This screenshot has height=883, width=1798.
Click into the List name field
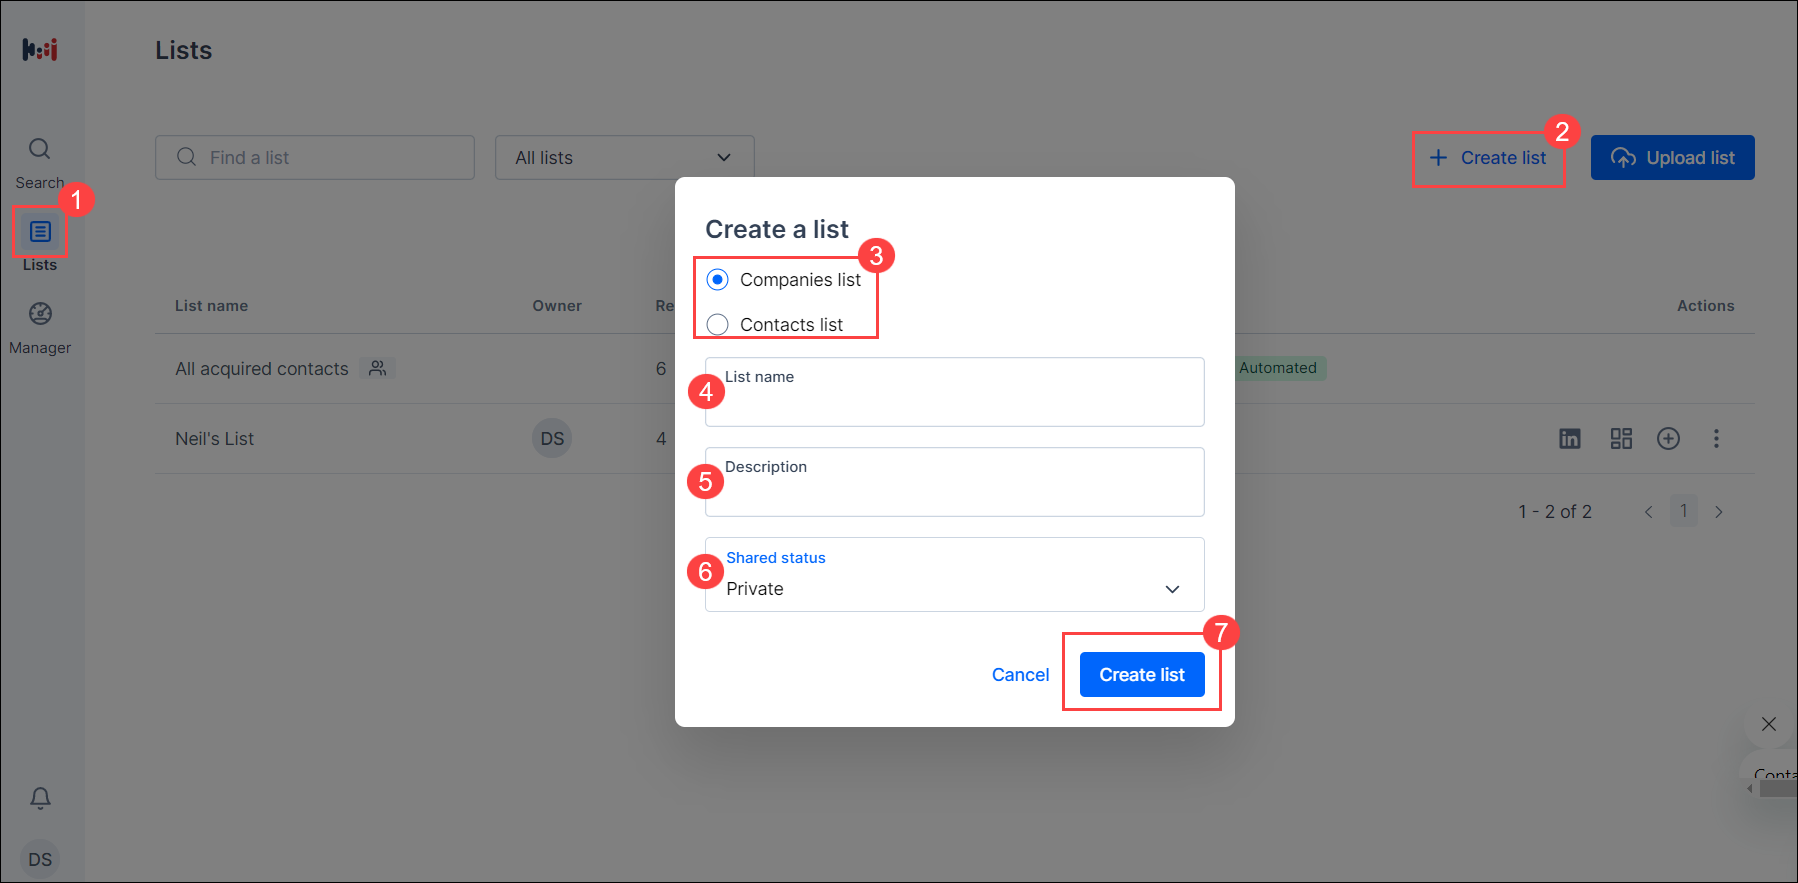pyautogui.click(x=955, y=392)
